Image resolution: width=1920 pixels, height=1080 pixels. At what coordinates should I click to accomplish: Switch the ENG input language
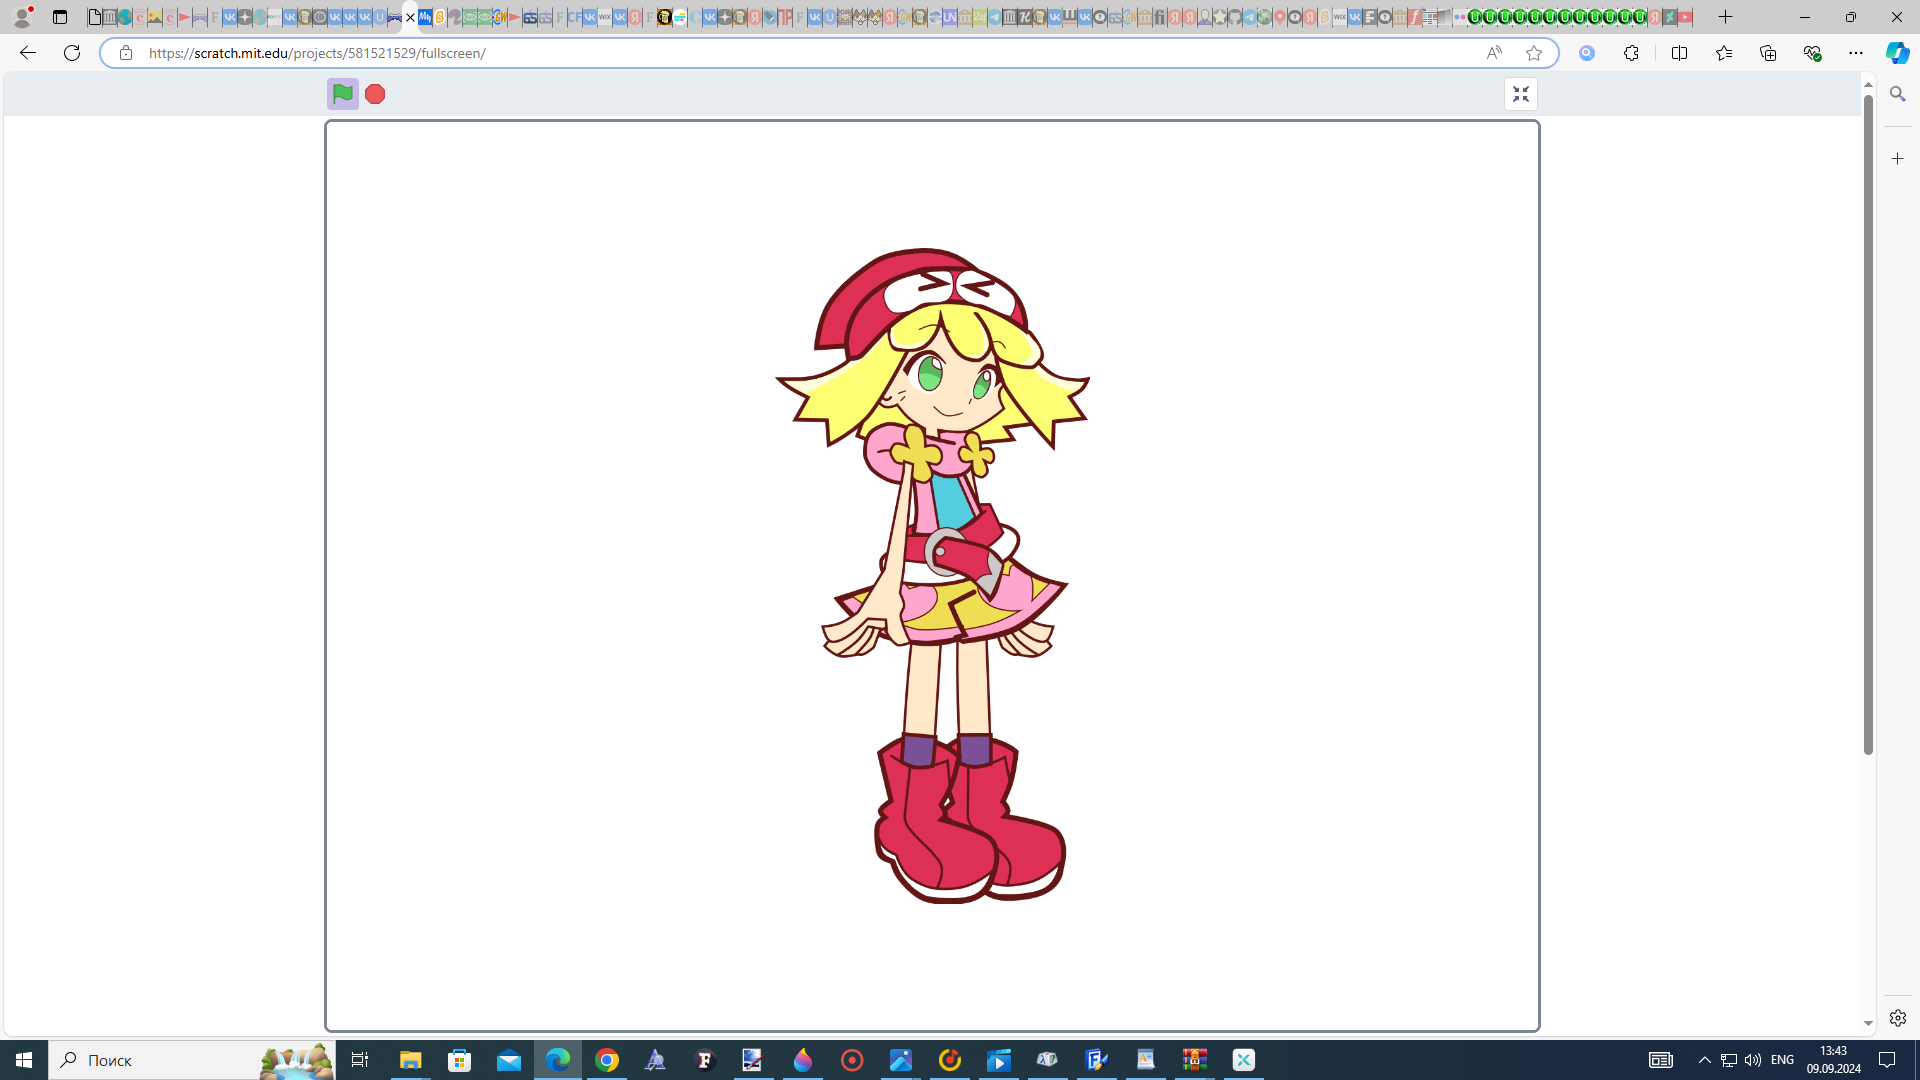(x=1782, y=1060)
